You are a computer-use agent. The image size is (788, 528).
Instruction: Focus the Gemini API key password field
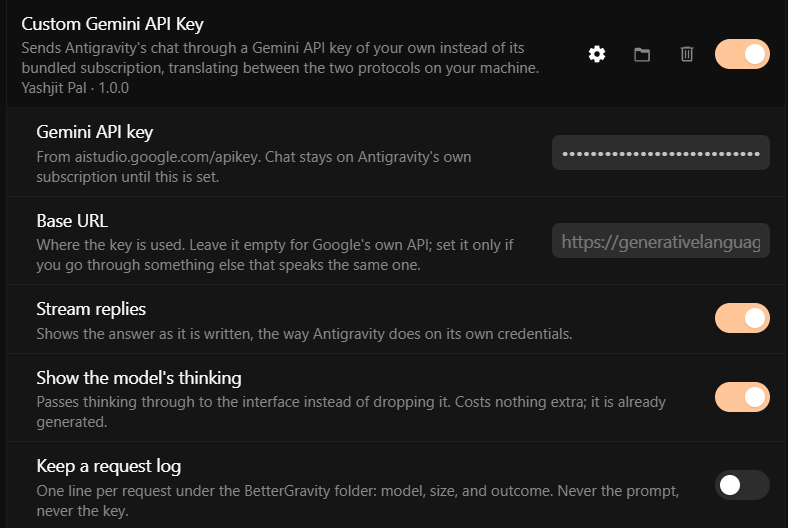[x=661, y=152]
